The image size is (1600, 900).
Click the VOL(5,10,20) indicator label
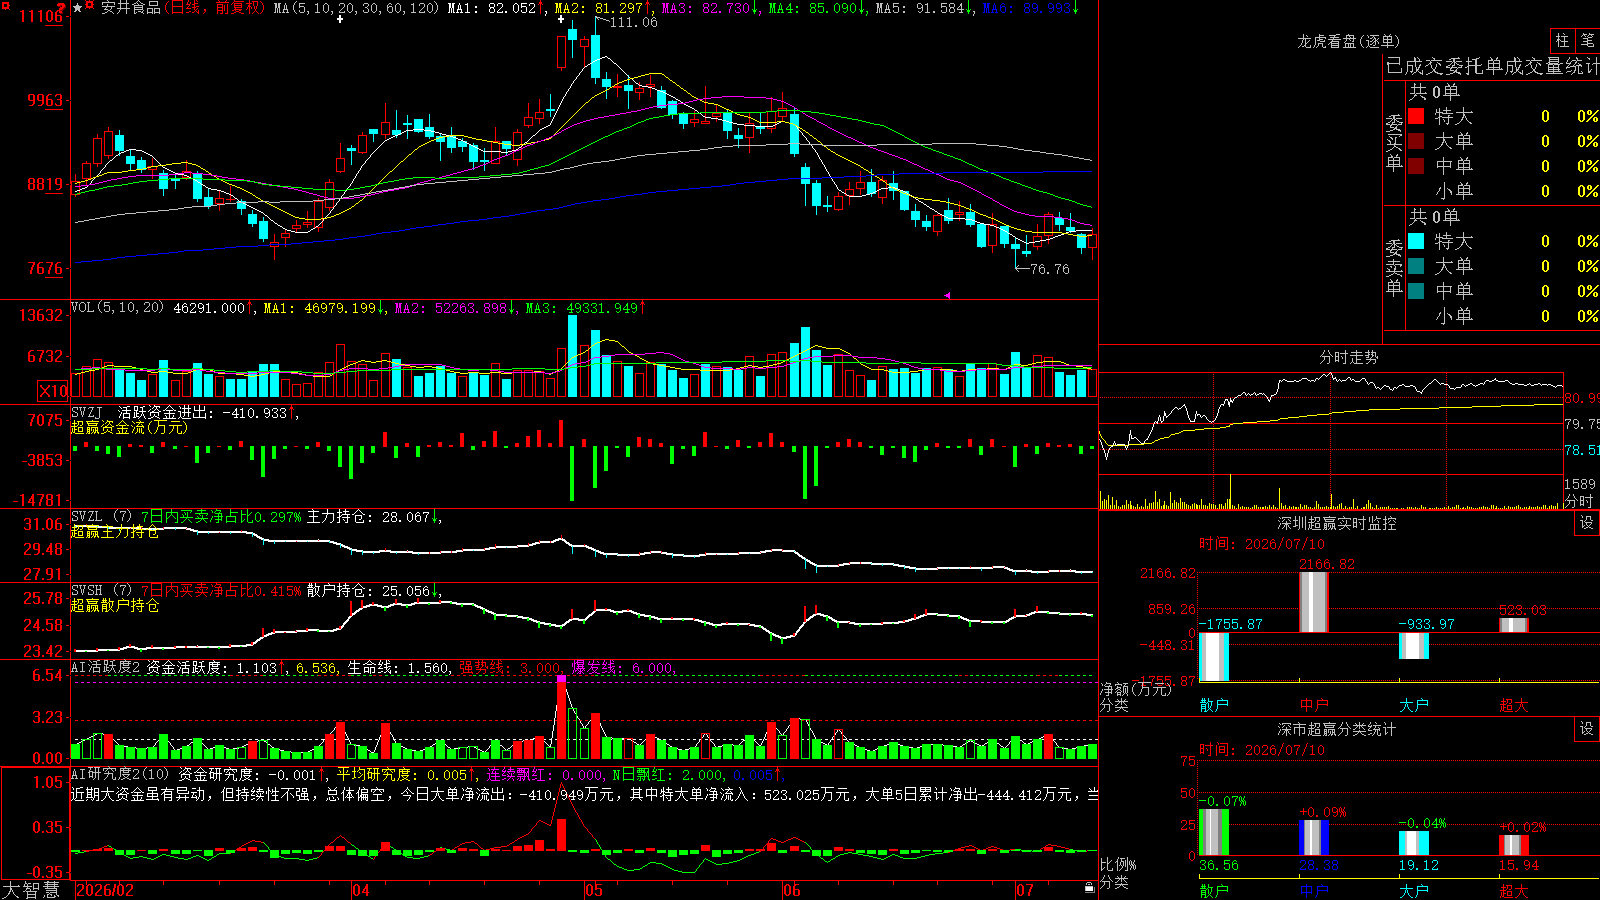pos(117,307)
